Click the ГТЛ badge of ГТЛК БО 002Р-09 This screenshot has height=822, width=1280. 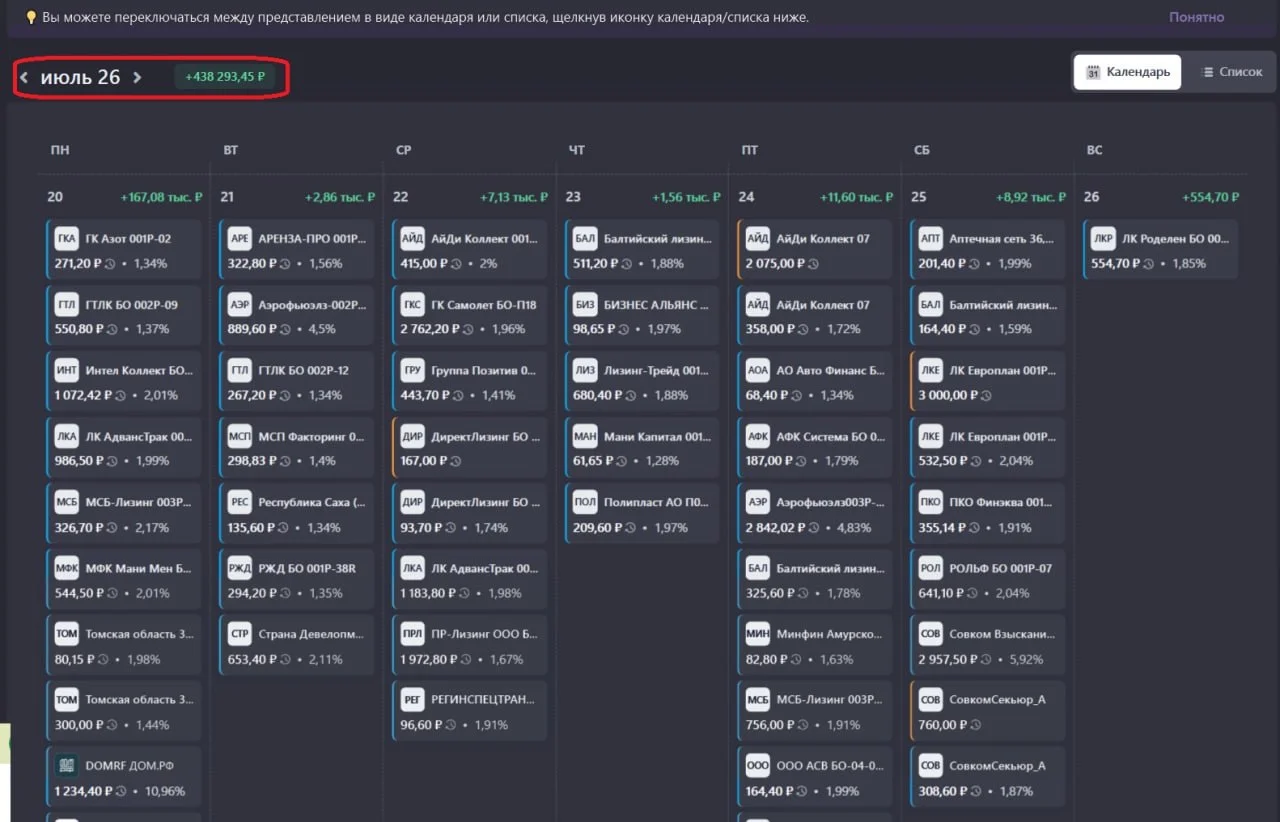pos(67,305)
